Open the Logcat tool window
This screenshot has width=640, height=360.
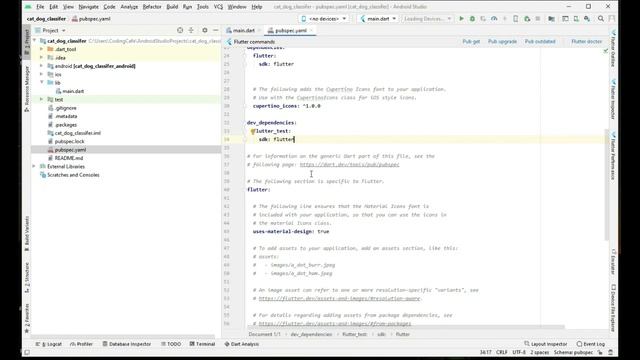tap(49, 344)
